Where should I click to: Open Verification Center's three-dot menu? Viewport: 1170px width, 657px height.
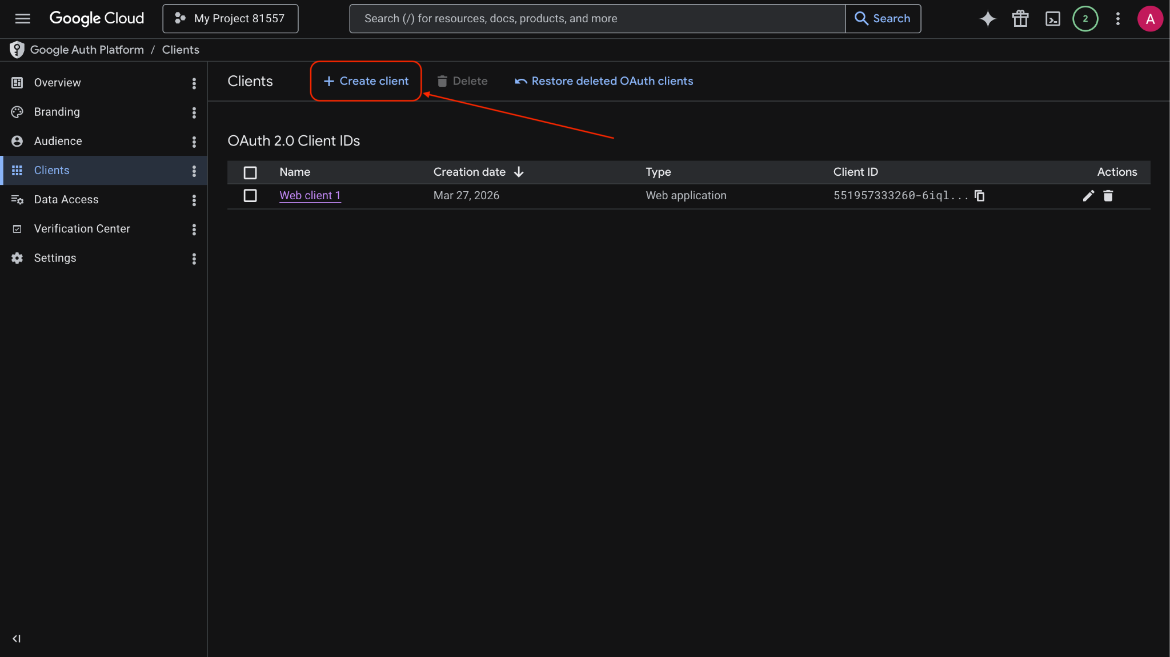[194, 229]
